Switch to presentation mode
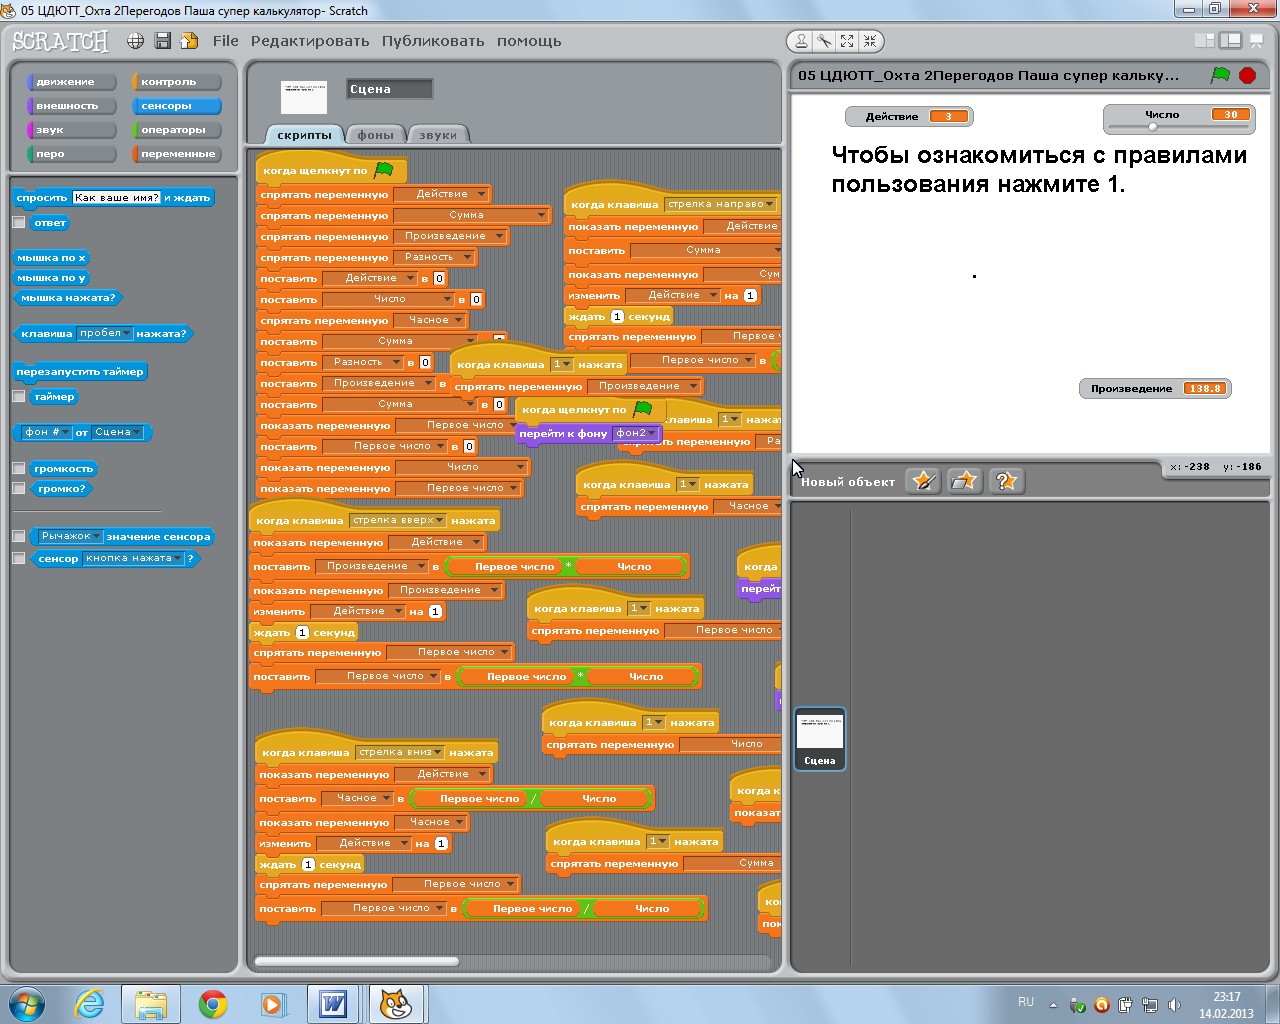 1257,41
